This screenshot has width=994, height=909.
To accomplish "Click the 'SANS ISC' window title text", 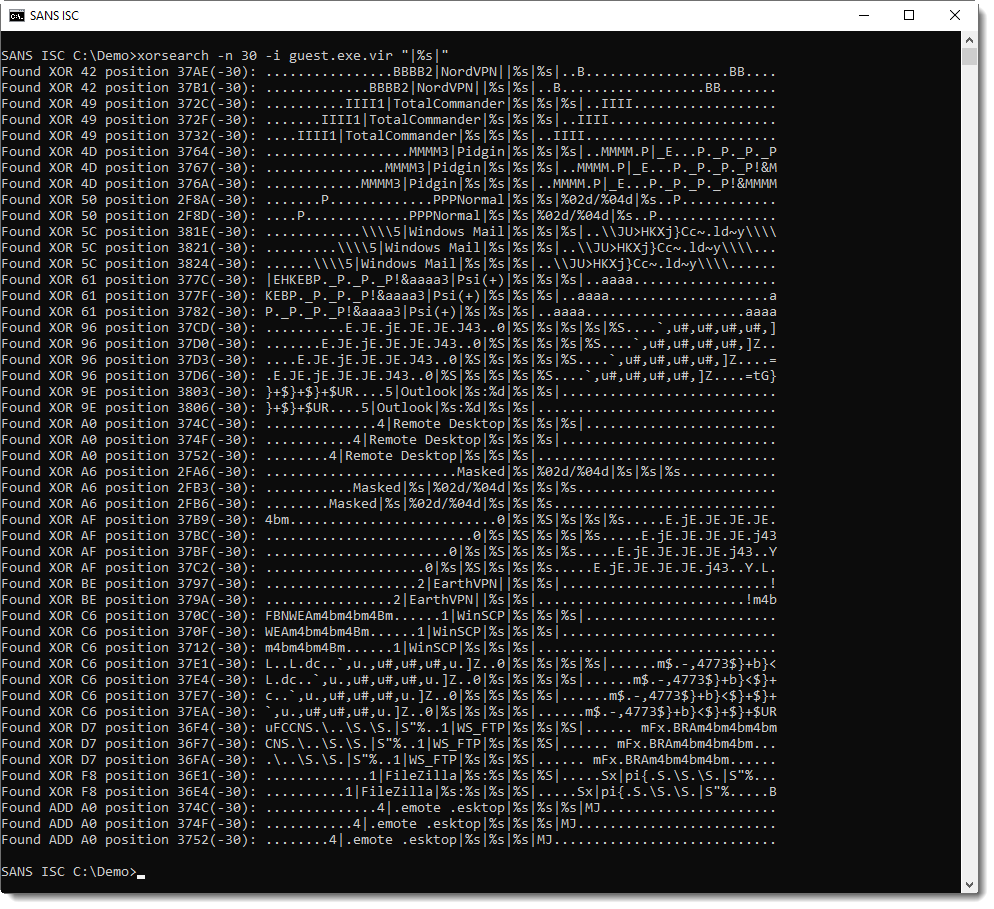I will [x=55, y=15].
